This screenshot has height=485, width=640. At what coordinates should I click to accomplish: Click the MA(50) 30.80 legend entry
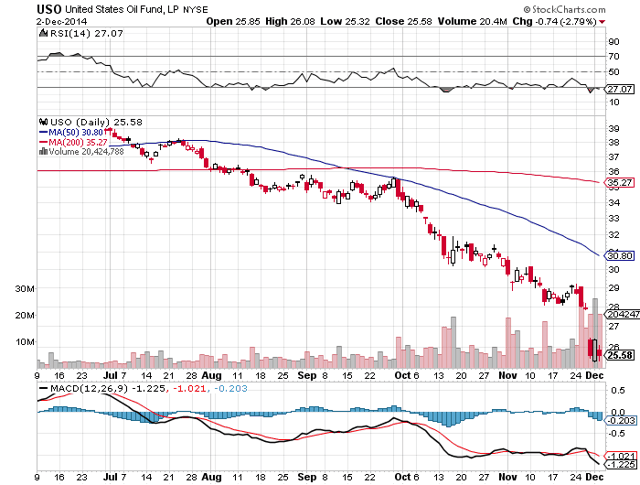(71, 132)
